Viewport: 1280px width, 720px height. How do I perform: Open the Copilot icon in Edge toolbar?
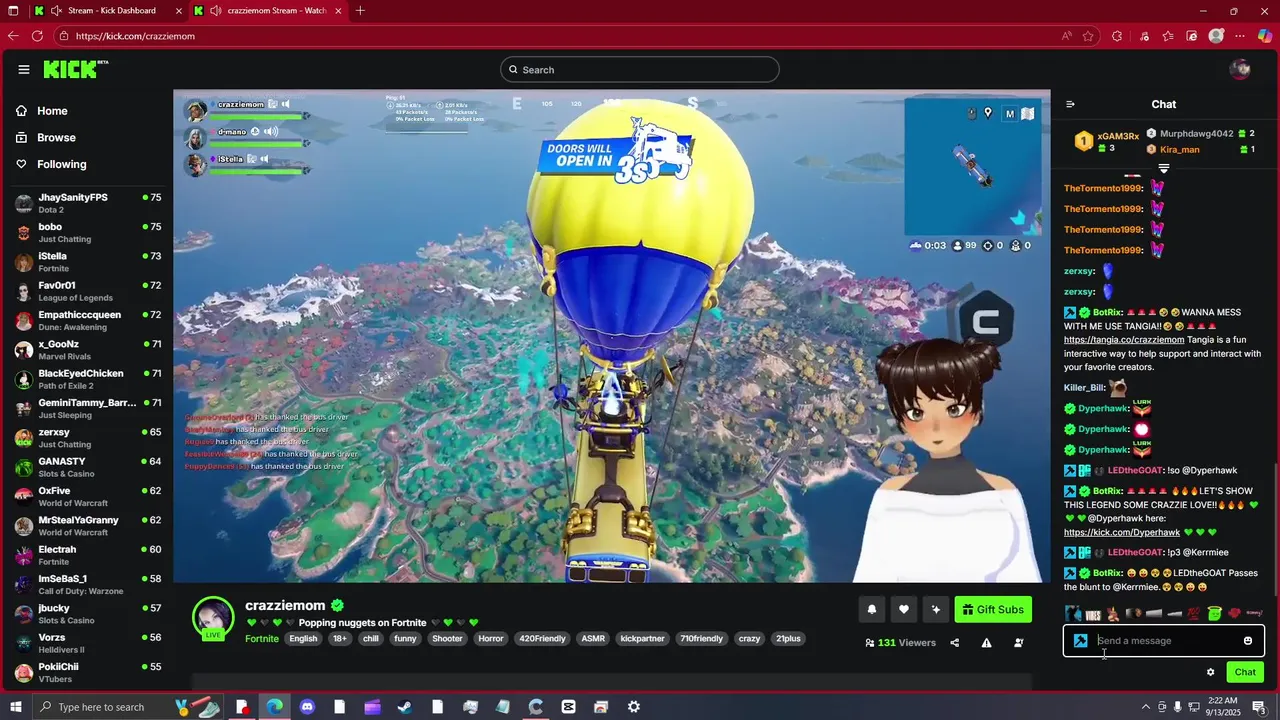[1264, 36]
